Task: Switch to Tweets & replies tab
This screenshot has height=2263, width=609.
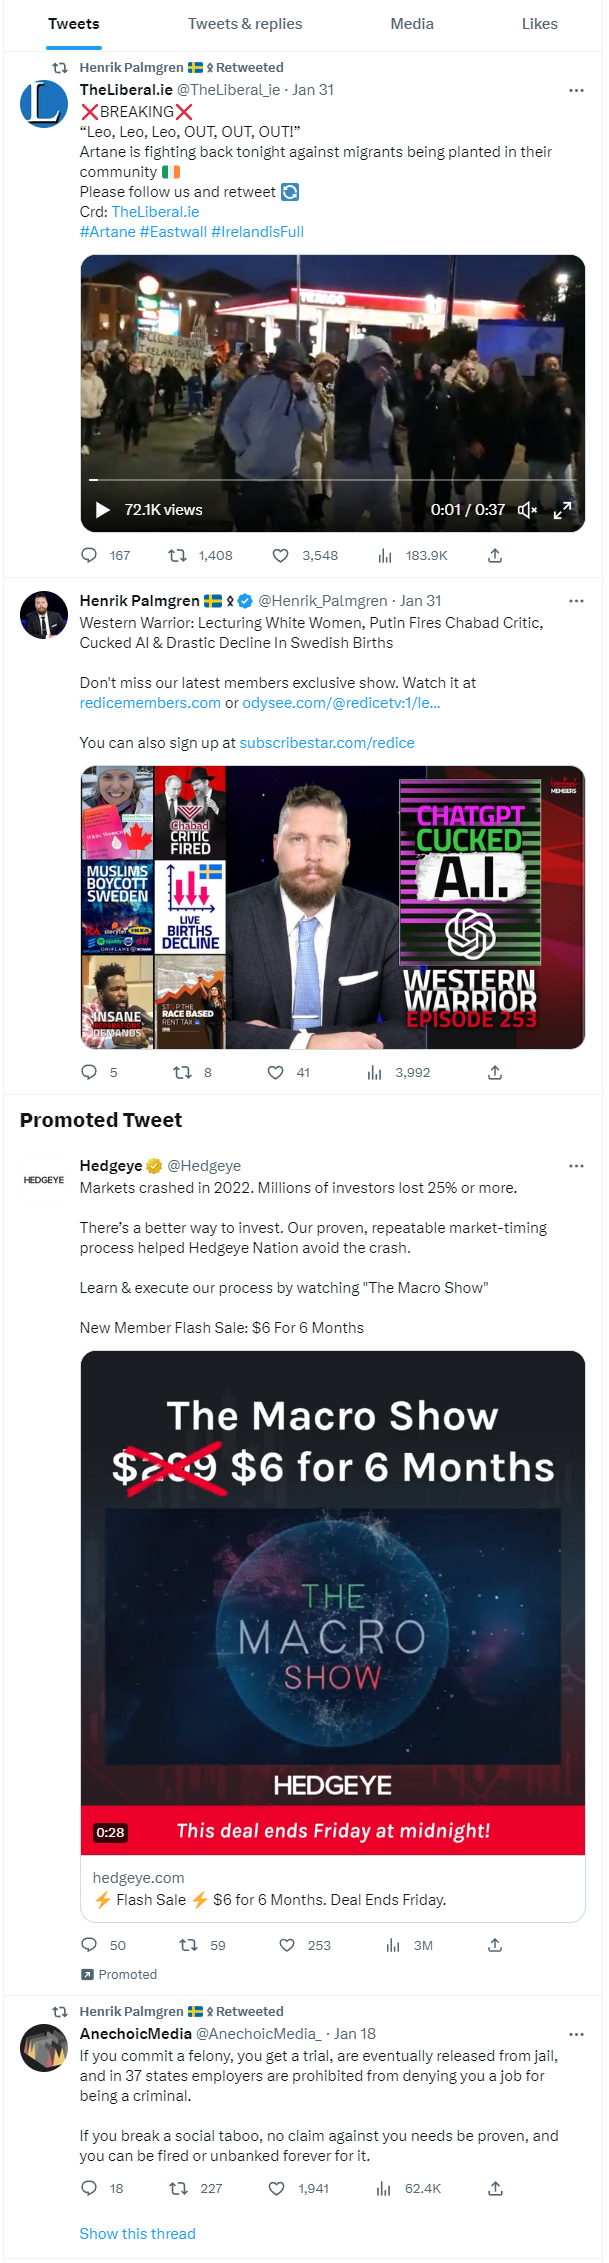Action: [x=245, y=24]
